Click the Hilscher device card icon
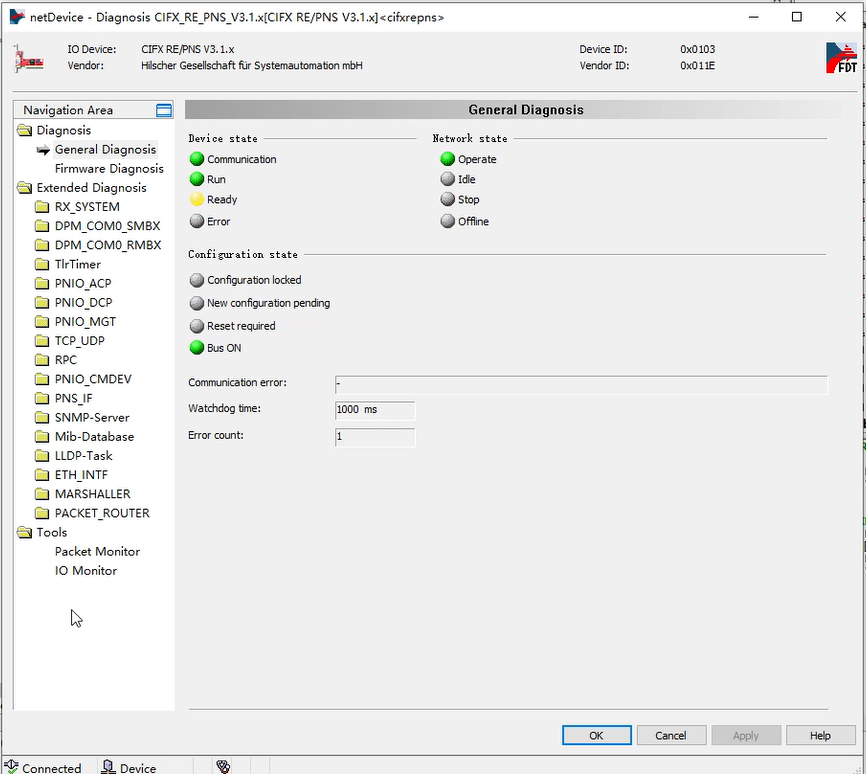Viewport: 866px width, 774px height. point(28,58)
